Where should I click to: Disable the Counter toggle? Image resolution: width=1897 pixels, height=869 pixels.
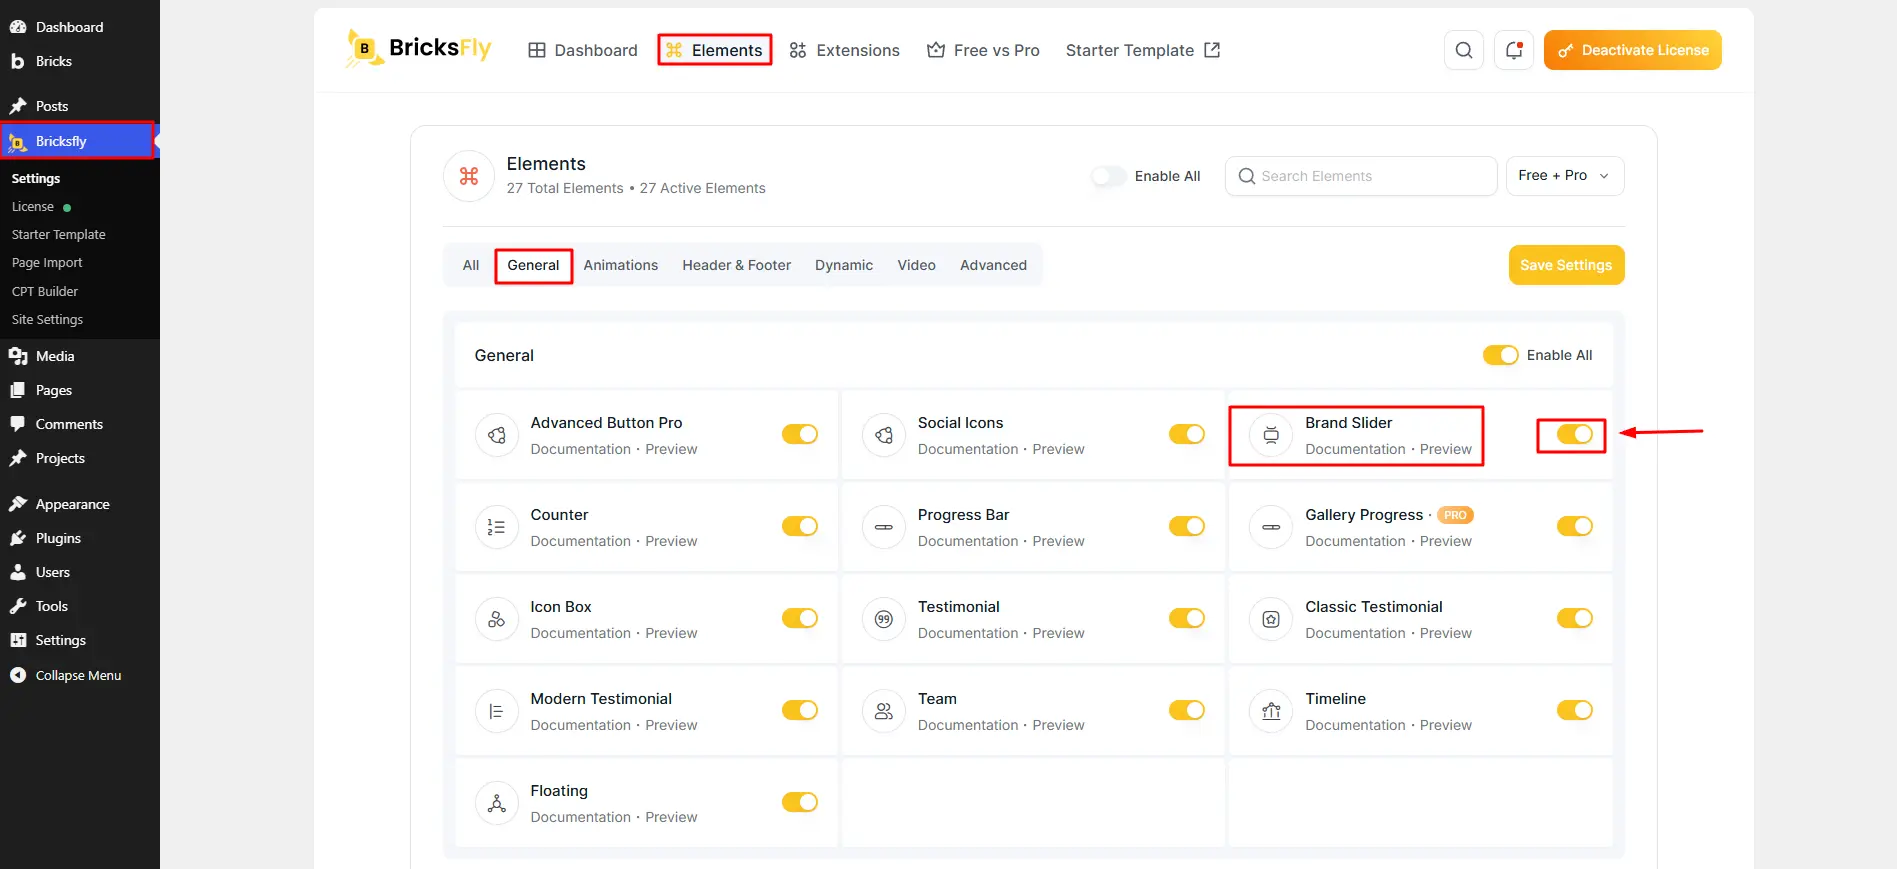800,526
